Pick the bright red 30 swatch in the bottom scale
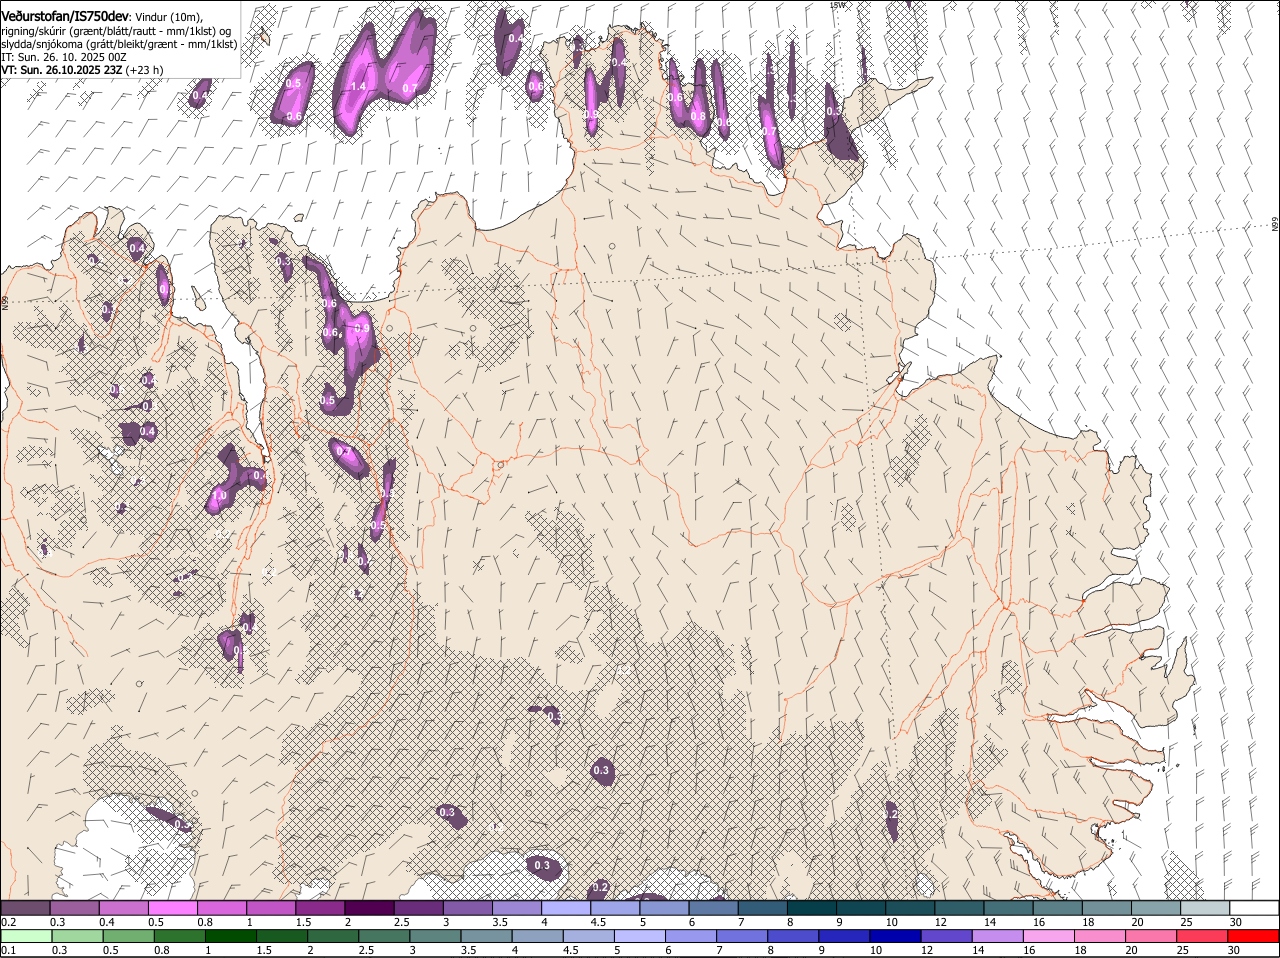This screenshot has height=958, width=1280. coord(1252,936)
